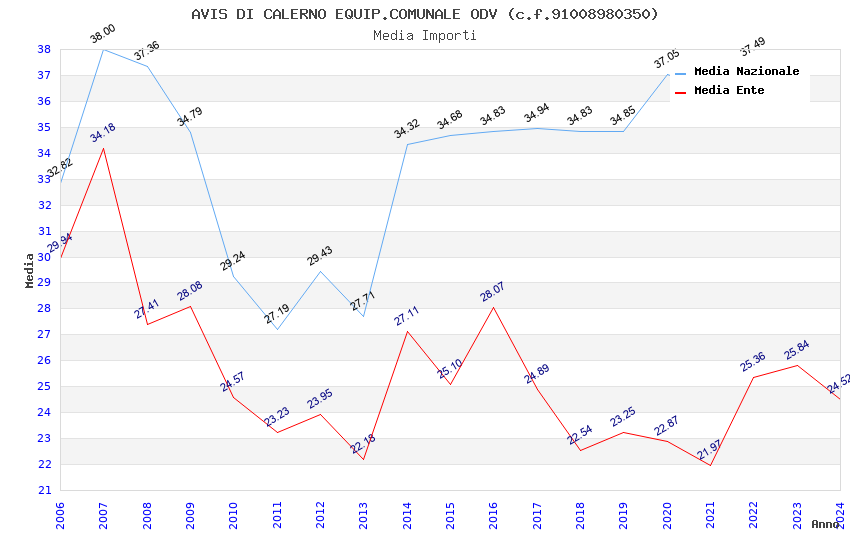The height and width of the screenshot is (550, 850).
Task: Click the 27.71 data label
Action: click(363, 301)
